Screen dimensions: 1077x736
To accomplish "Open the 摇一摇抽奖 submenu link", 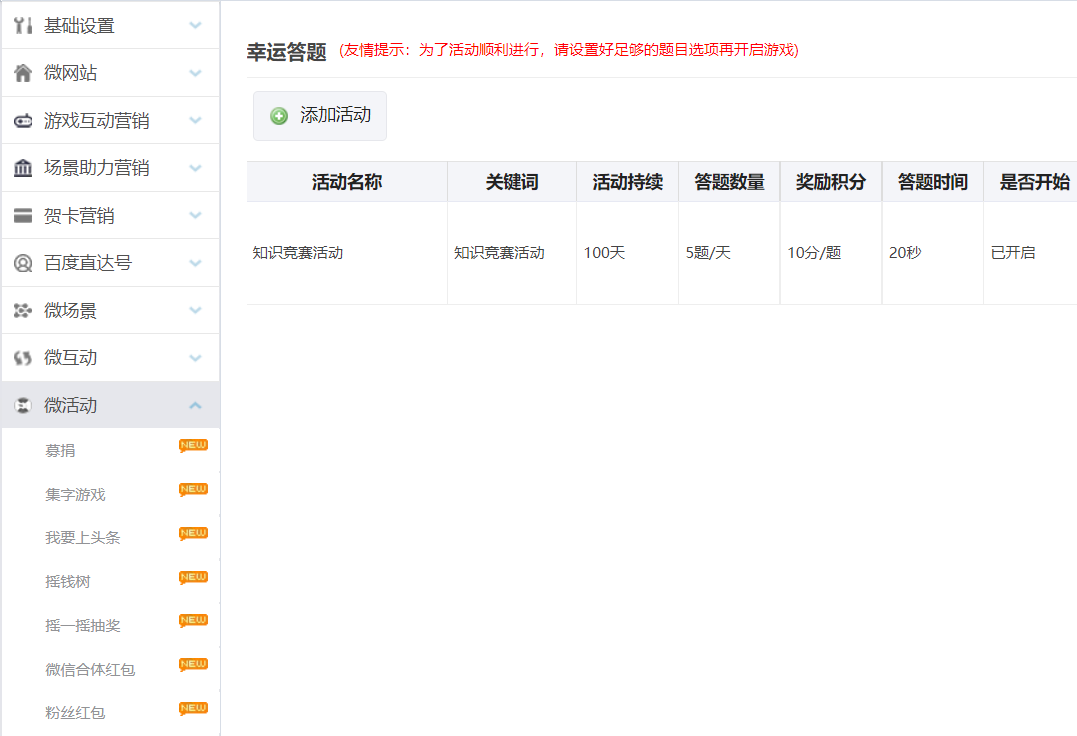I will 83,626.
